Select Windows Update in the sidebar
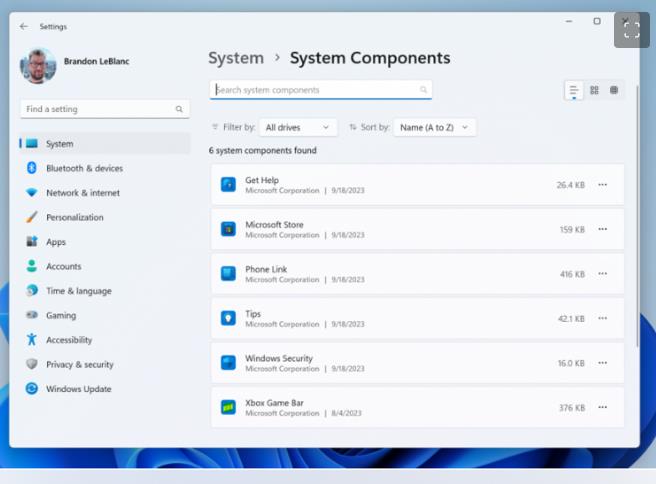The image size is (656, 484). click(x=78, y=389)
